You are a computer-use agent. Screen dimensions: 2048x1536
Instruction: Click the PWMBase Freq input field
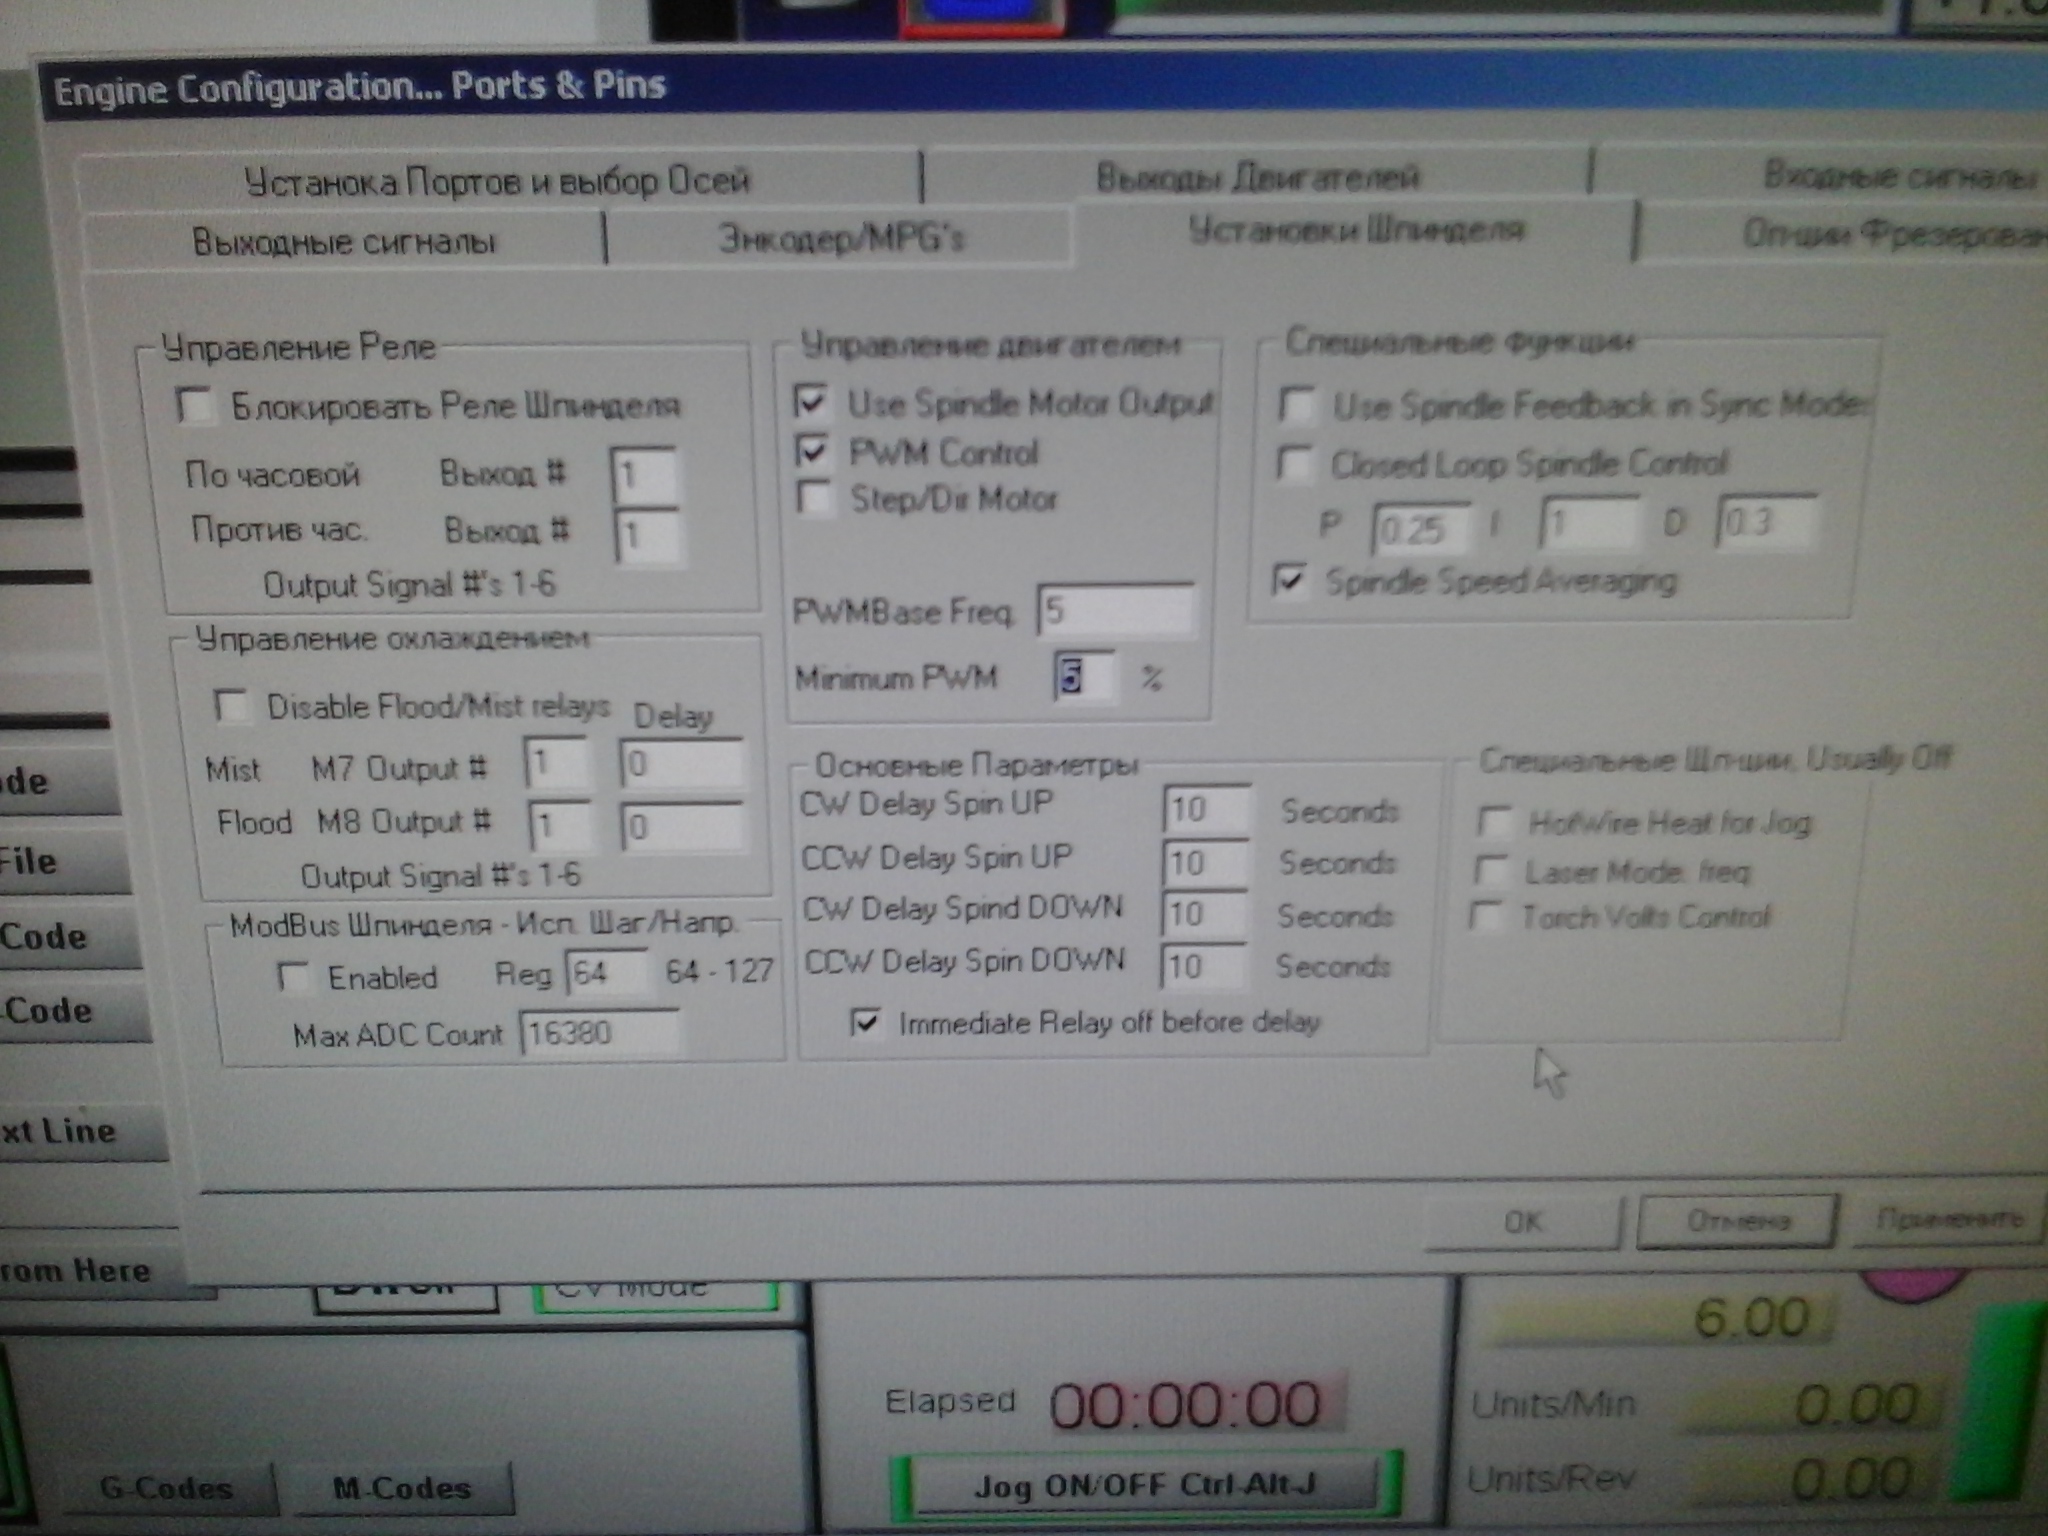1115,610
